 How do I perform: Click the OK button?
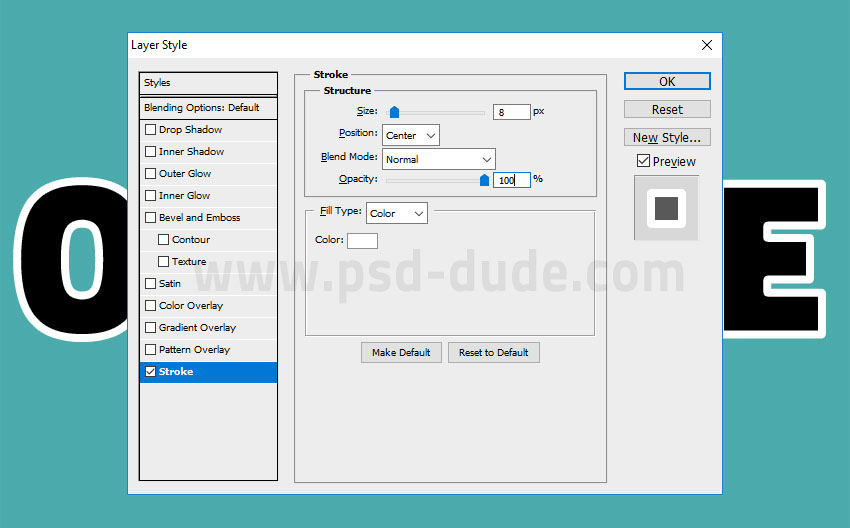667,81
